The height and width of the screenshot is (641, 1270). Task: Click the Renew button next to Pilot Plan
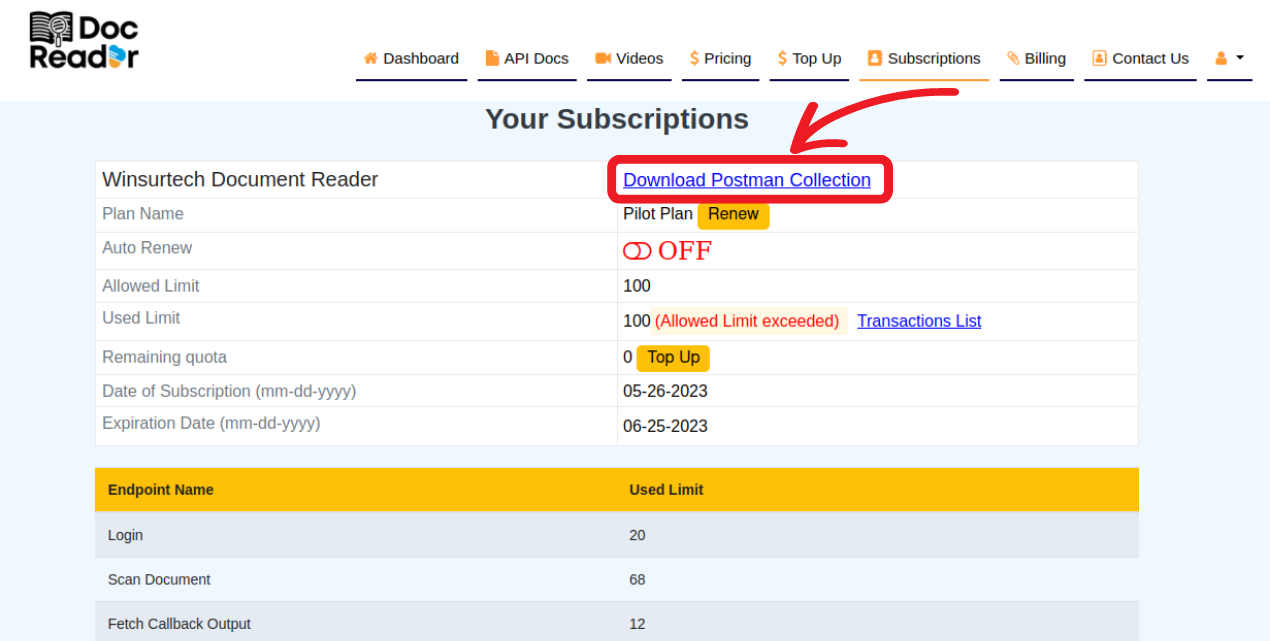tap(733, 214)
